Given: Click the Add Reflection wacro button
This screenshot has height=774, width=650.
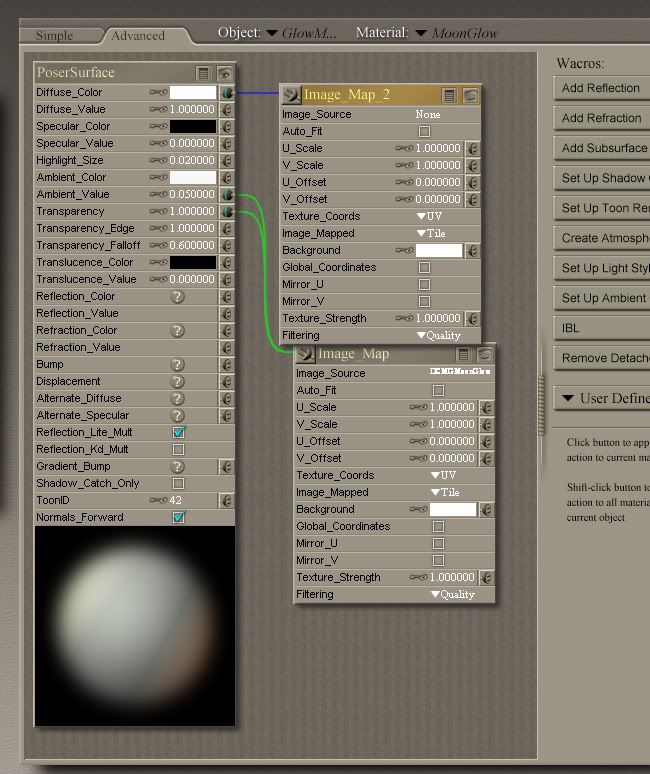Looking at the screenshot, I should point(601,88).
